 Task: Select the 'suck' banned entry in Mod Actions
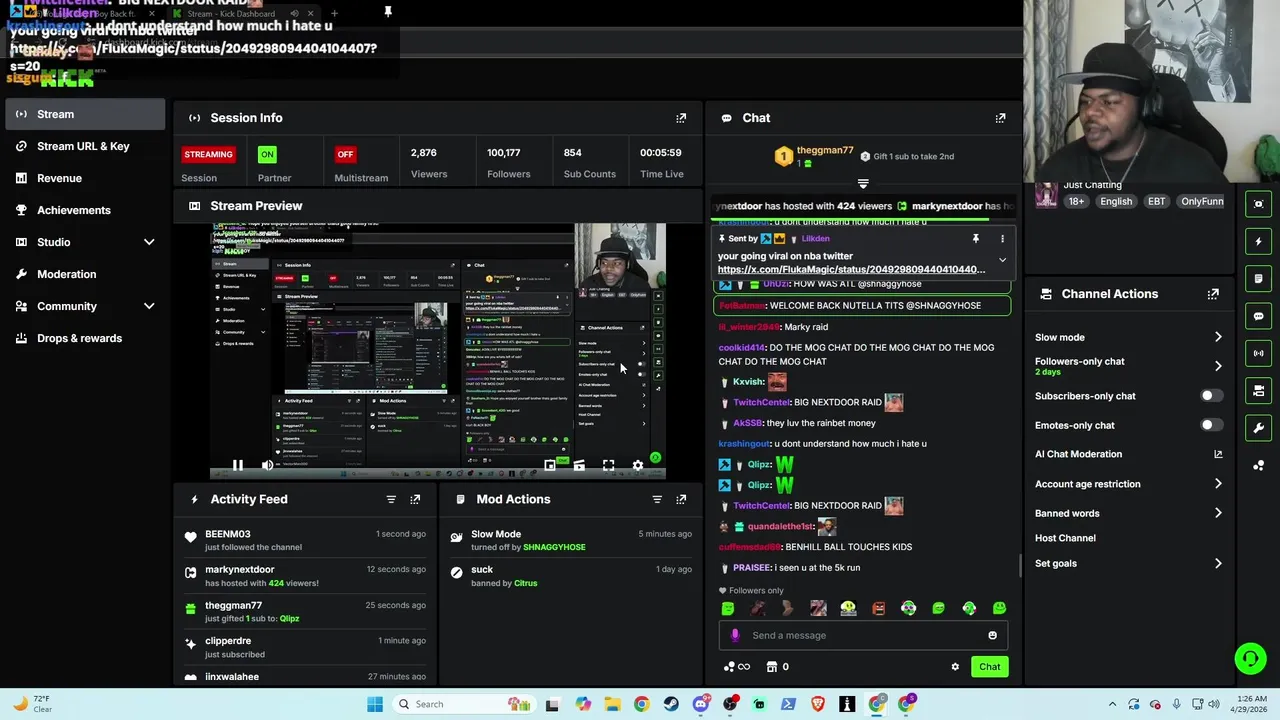click(x=571, y=576)
